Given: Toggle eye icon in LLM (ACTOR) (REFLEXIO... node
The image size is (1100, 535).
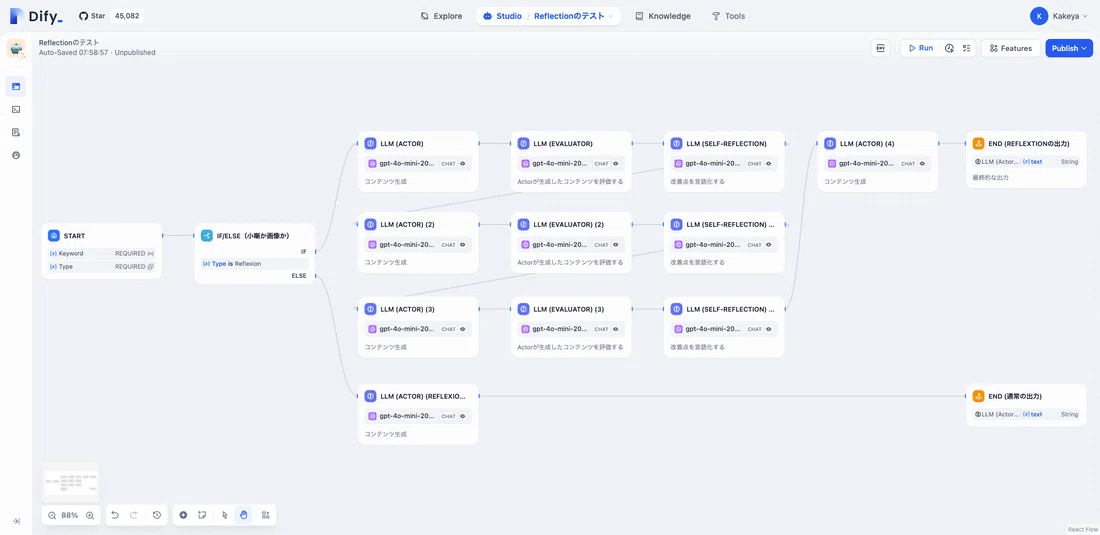Looking at the screenshot, I should [x=463, y=416].
